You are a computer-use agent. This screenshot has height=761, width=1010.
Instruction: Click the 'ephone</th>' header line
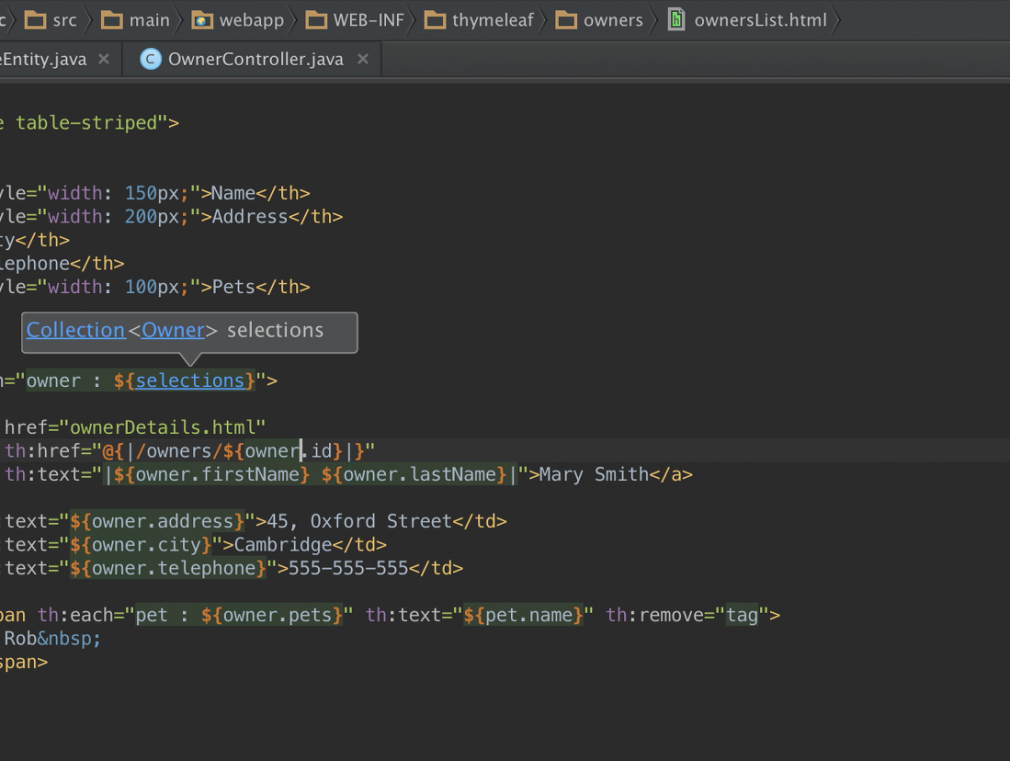pos(62,264)
